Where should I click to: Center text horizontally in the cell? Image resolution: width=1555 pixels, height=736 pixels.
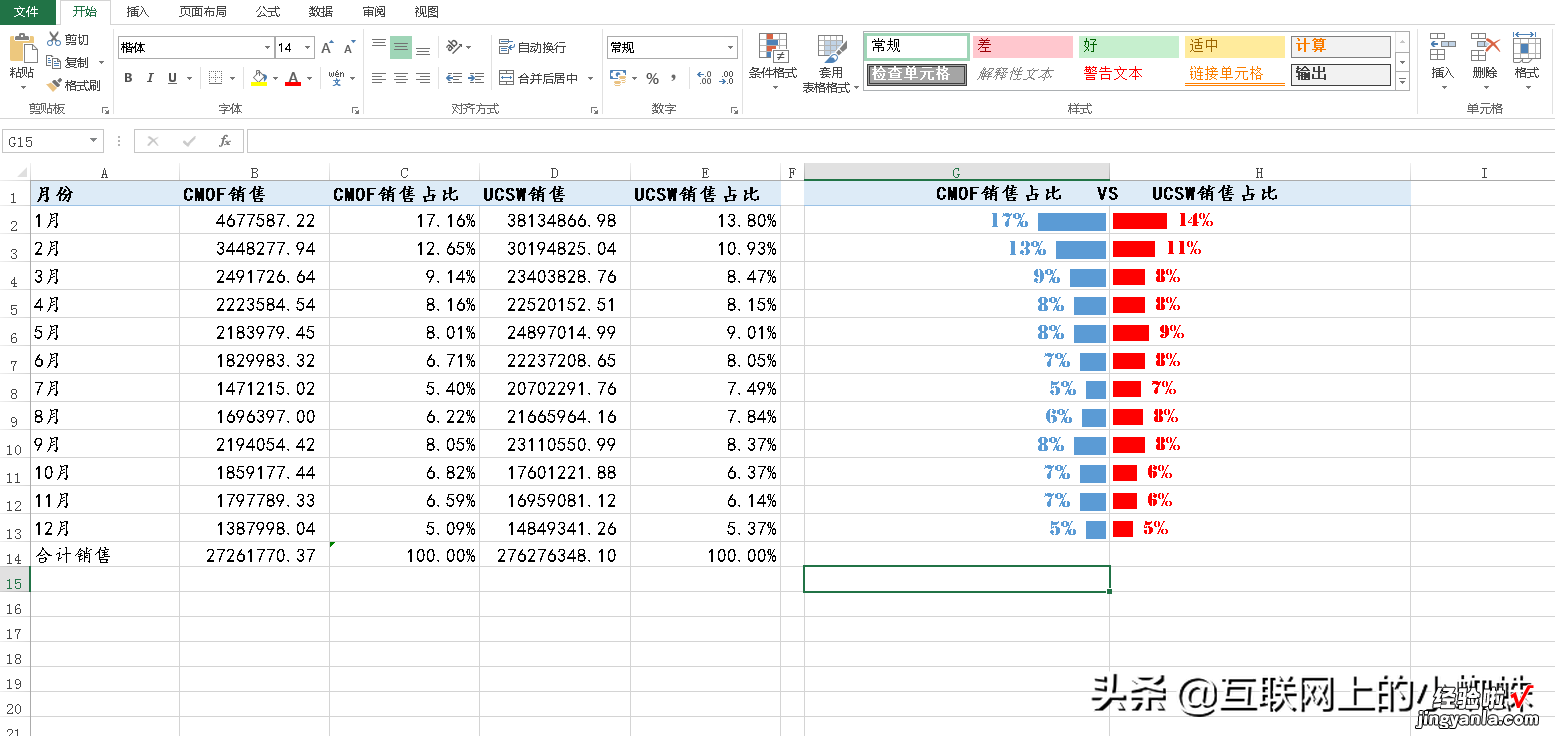pyautogui.click(x=401, y=78)
